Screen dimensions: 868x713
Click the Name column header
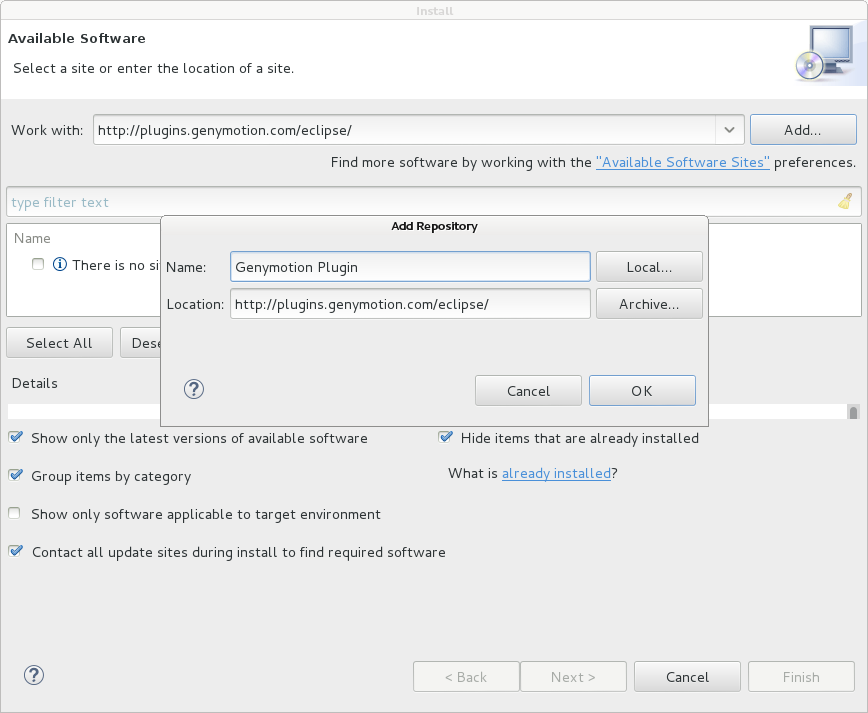pos(32,238)
